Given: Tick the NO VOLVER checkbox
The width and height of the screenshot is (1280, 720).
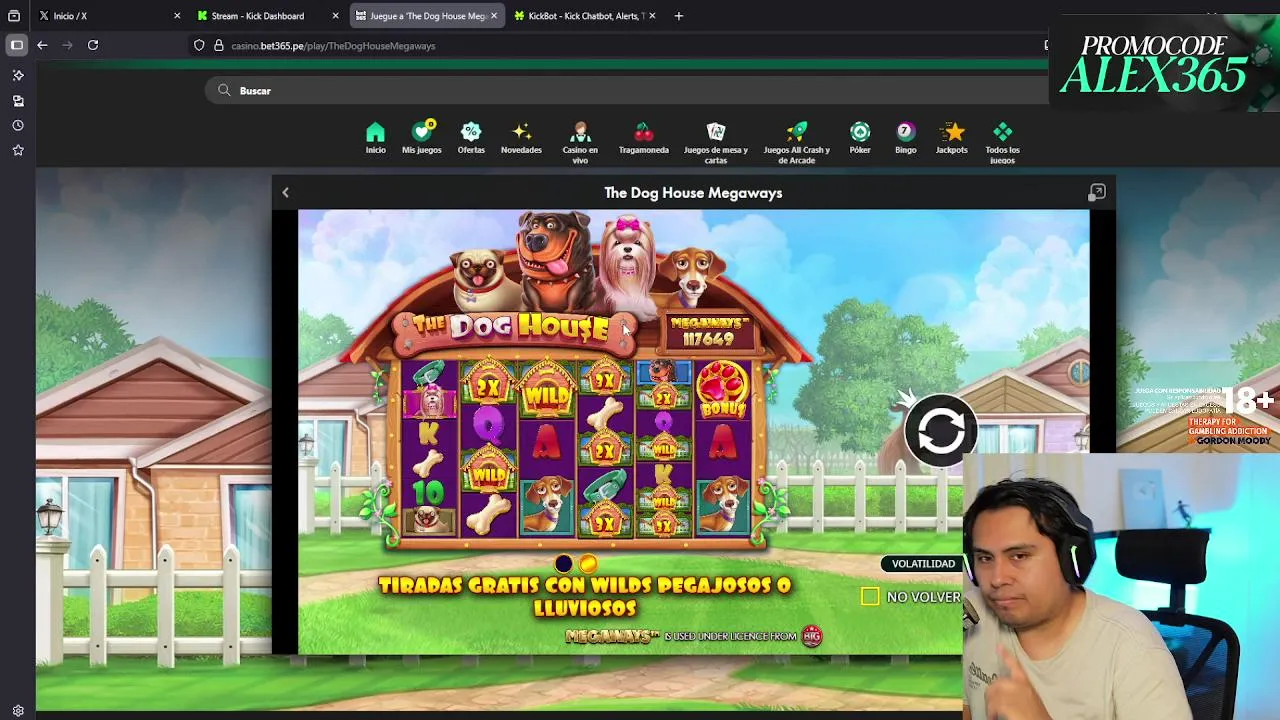Looking at the screenshot, I should 870,596.
